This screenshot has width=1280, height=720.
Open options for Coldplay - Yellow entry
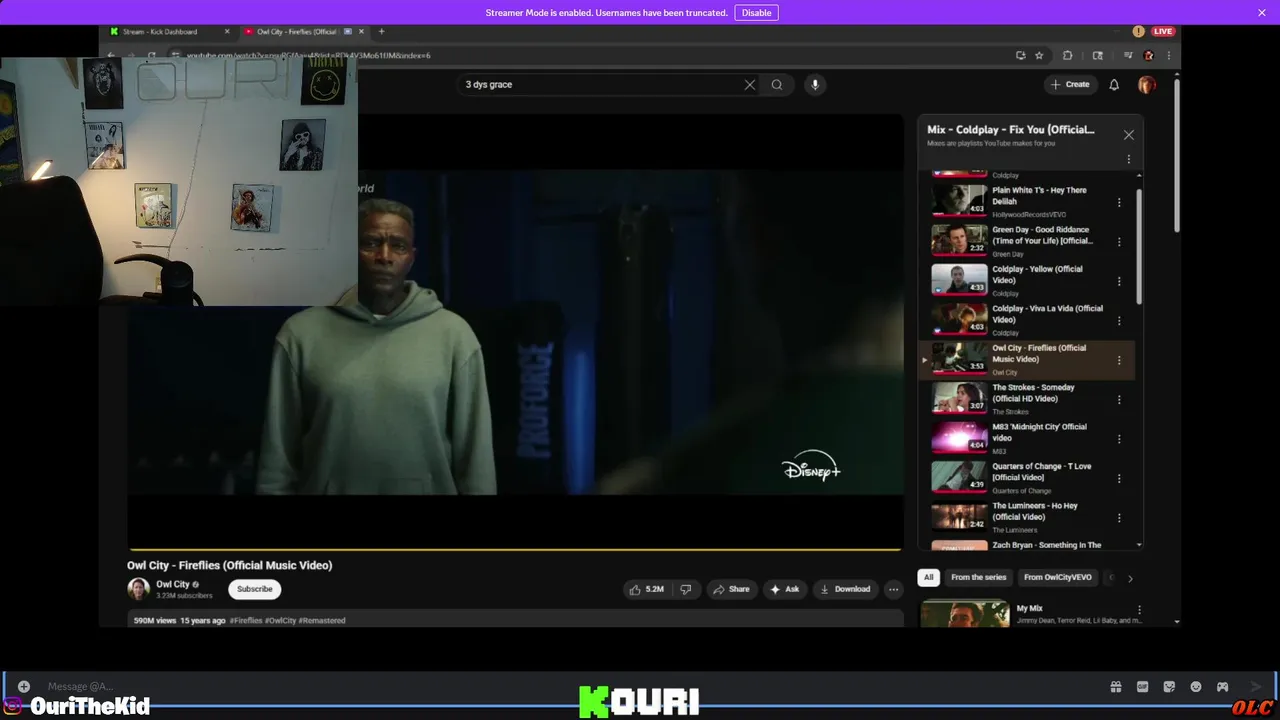point(1119,281)
